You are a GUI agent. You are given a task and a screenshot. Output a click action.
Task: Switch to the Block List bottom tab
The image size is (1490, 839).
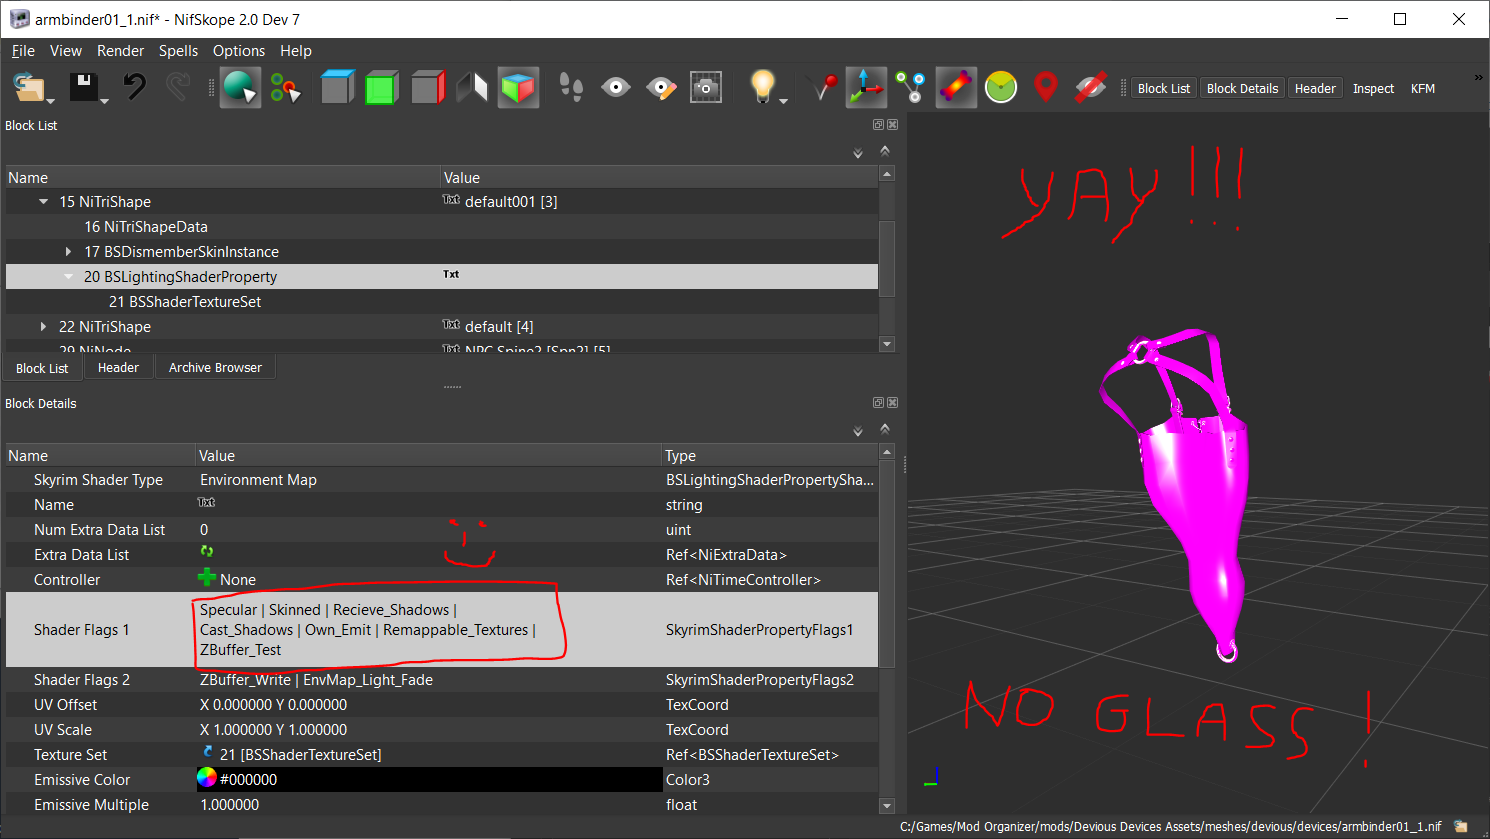pyautogui.click(x=42, y=368)
